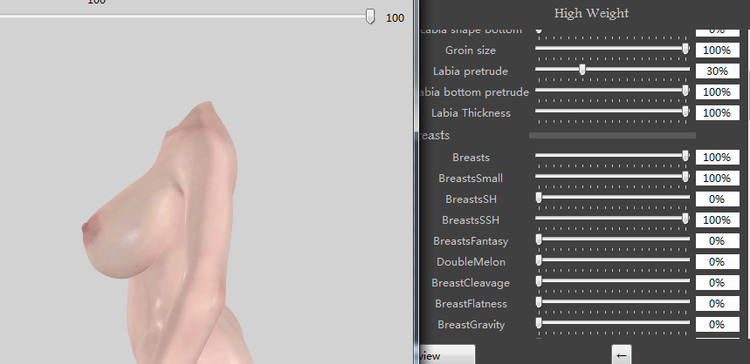Click the DoubleMelon label
This screenshot has width=750, height=364.
471,262
